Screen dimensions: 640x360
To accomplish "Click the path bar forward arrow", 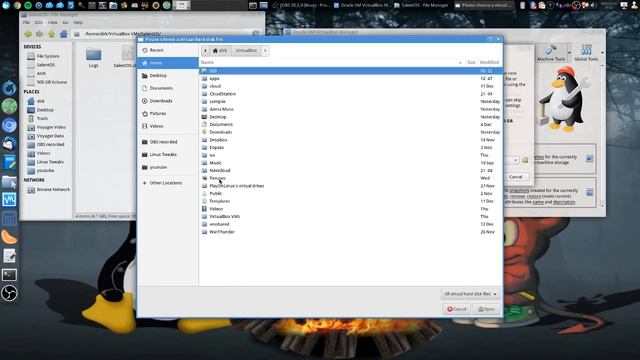I will 265,51.
